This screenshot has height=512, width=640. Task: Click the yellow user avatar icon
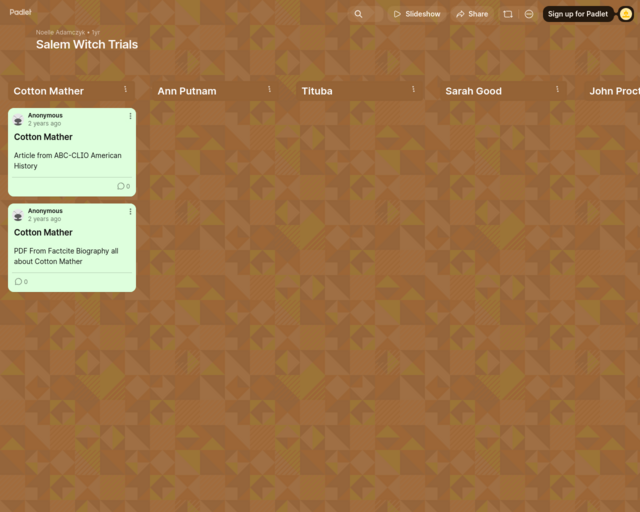[626, 14]
